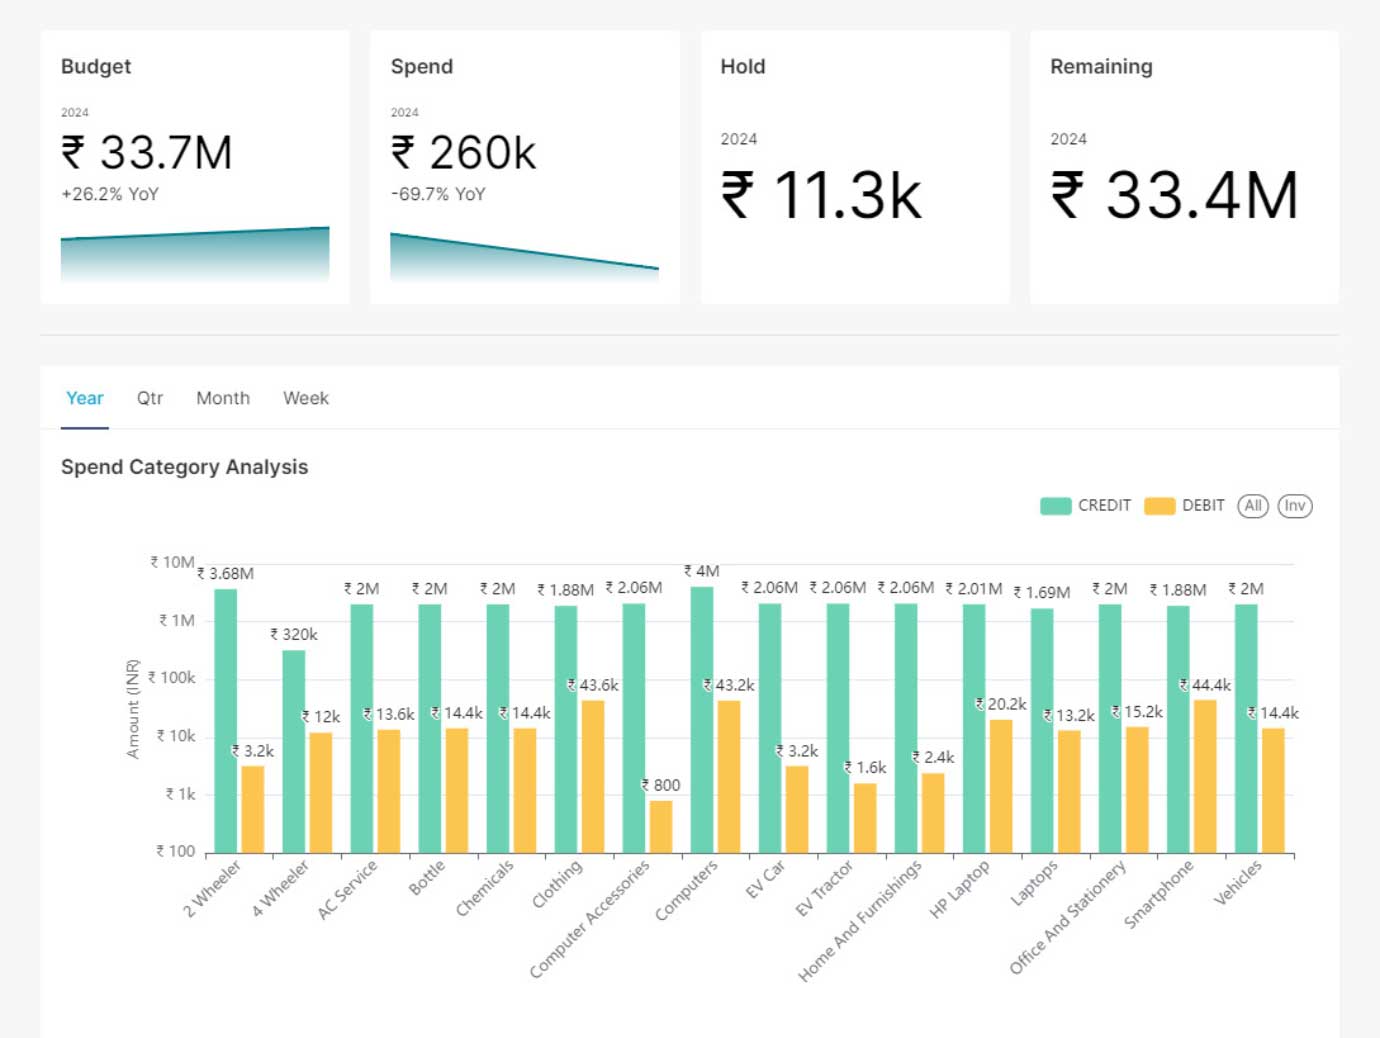The width and height of the screenshot is (1380, 1038).
Task: Click the HP Laptop ₹ 20.2k debit bar
Action: click(x=1001, y=786)
